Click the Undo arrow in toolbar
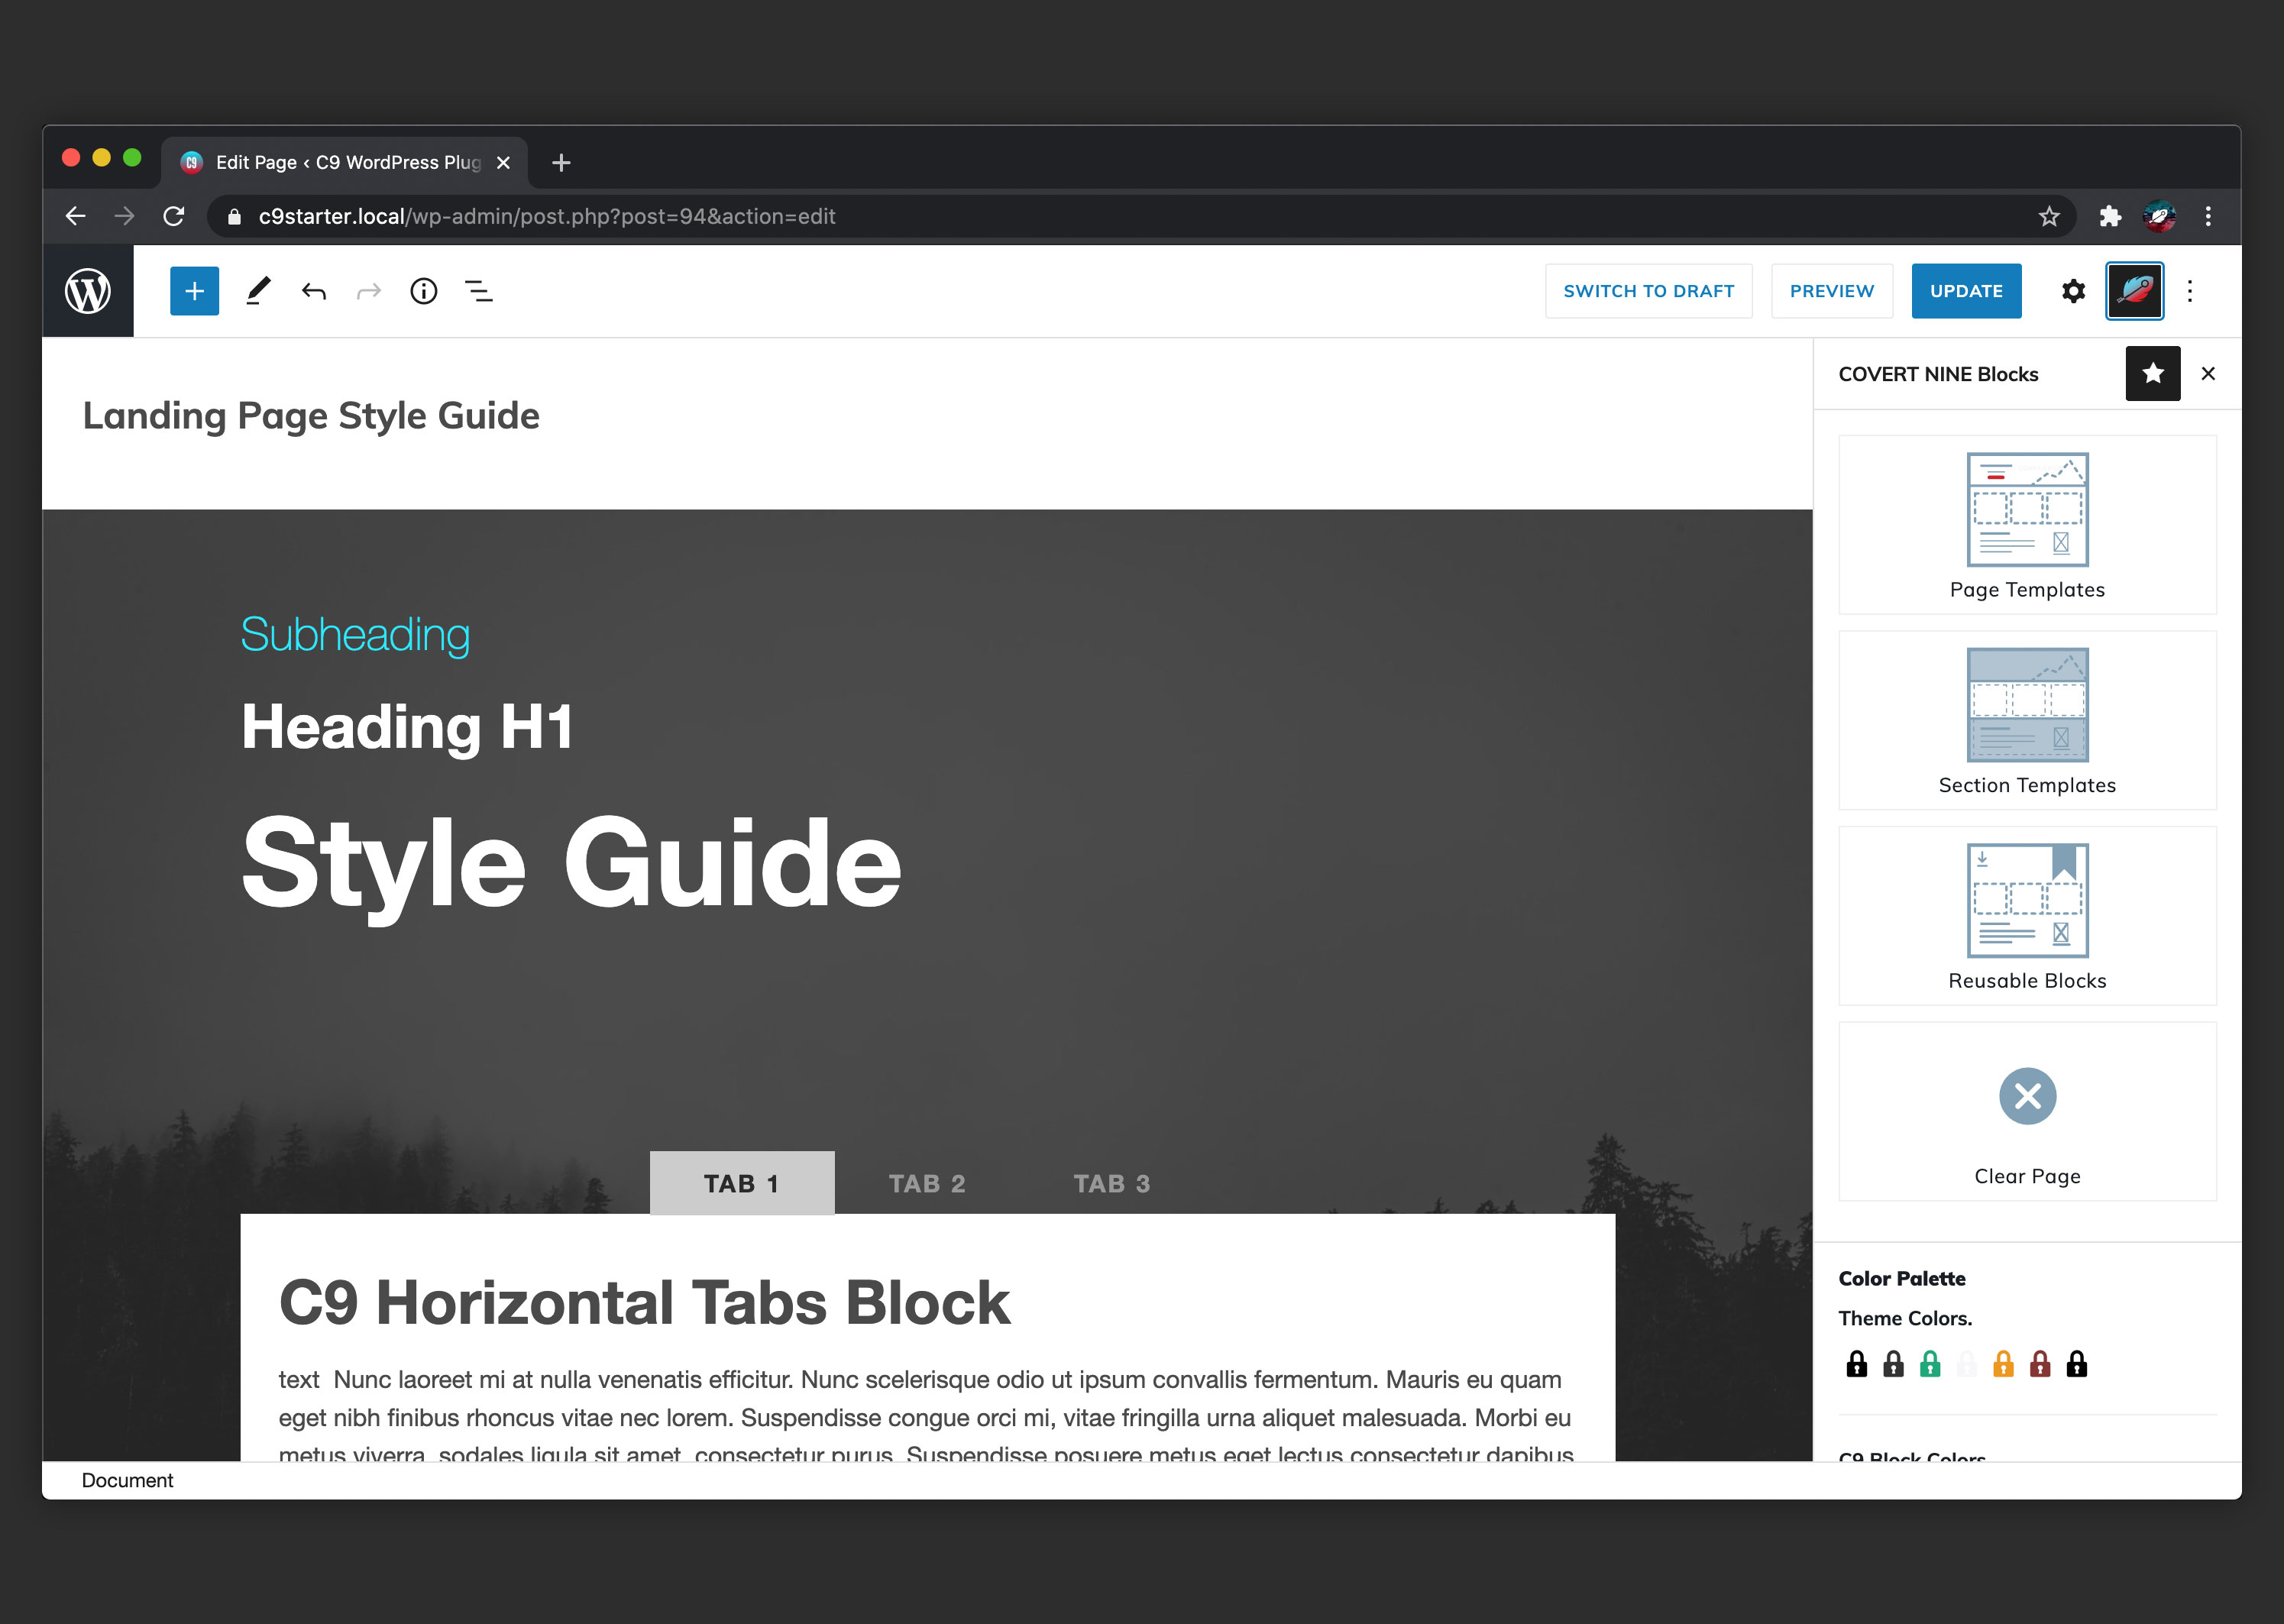 (314, 291)
